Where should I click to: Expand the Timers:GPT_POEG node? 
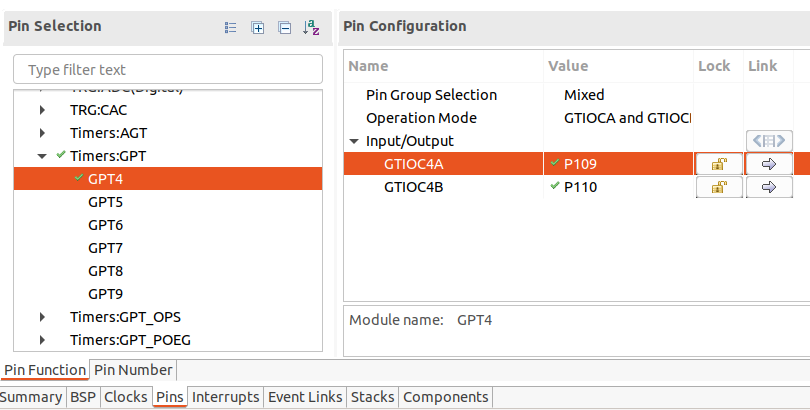[42, 340]
